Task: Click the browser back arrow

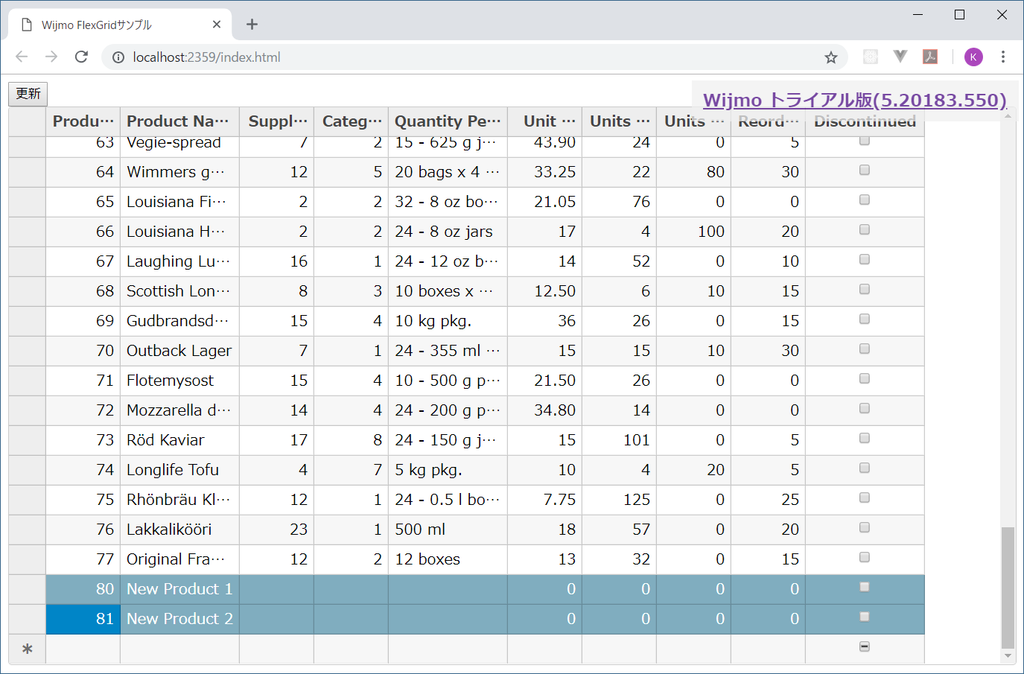Action: pos(22,57)
